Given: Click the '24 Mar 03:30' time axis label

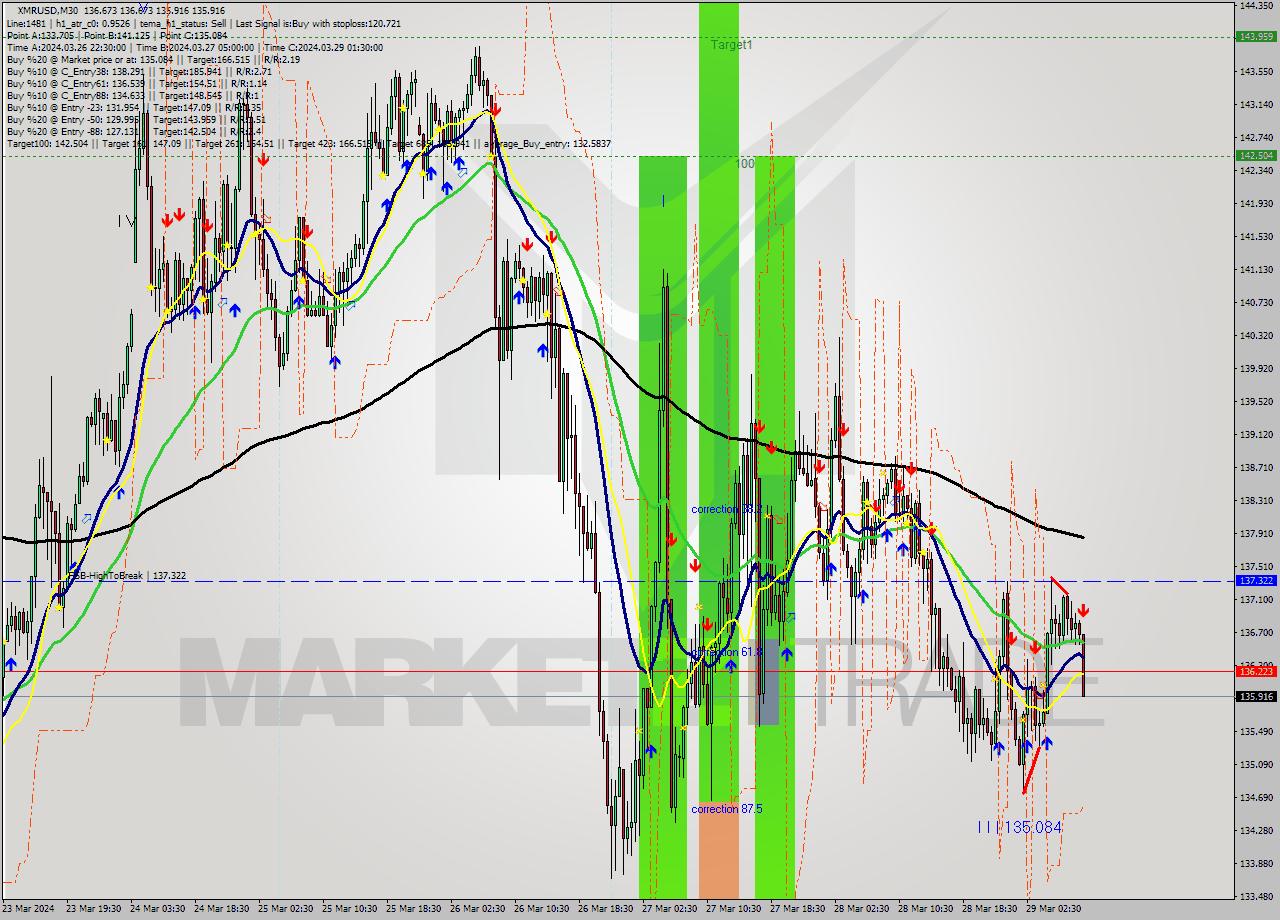Looking at the screenshot, I should click(158, 909).
